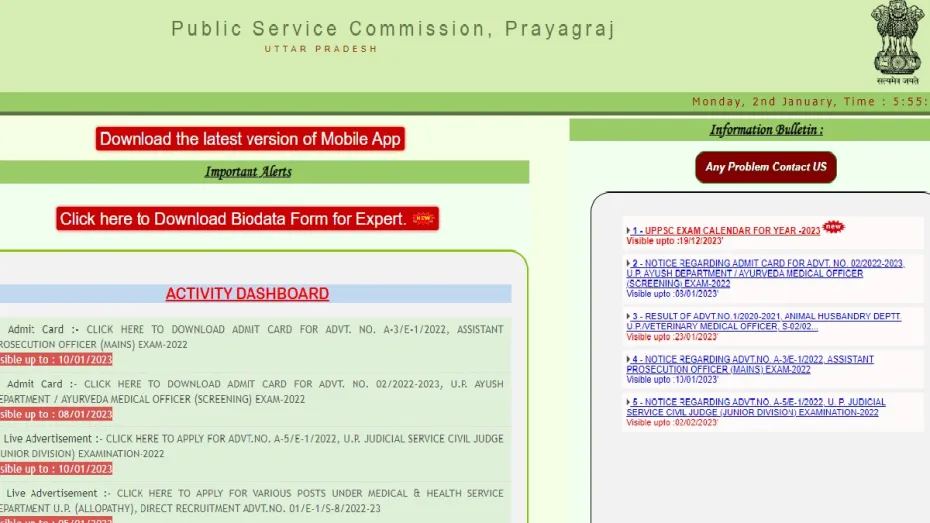Click the arrow bullet before Exam Calendar notice
This screenshot has width=930, height=523.
click(x=628, y=231)
